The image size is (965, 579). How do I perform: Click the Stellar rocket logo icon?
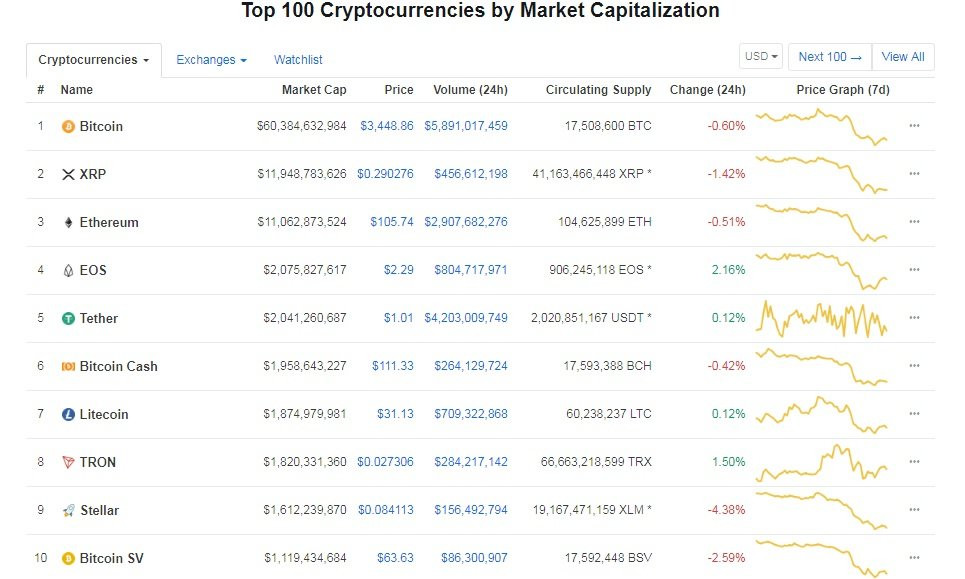point(68,511)
